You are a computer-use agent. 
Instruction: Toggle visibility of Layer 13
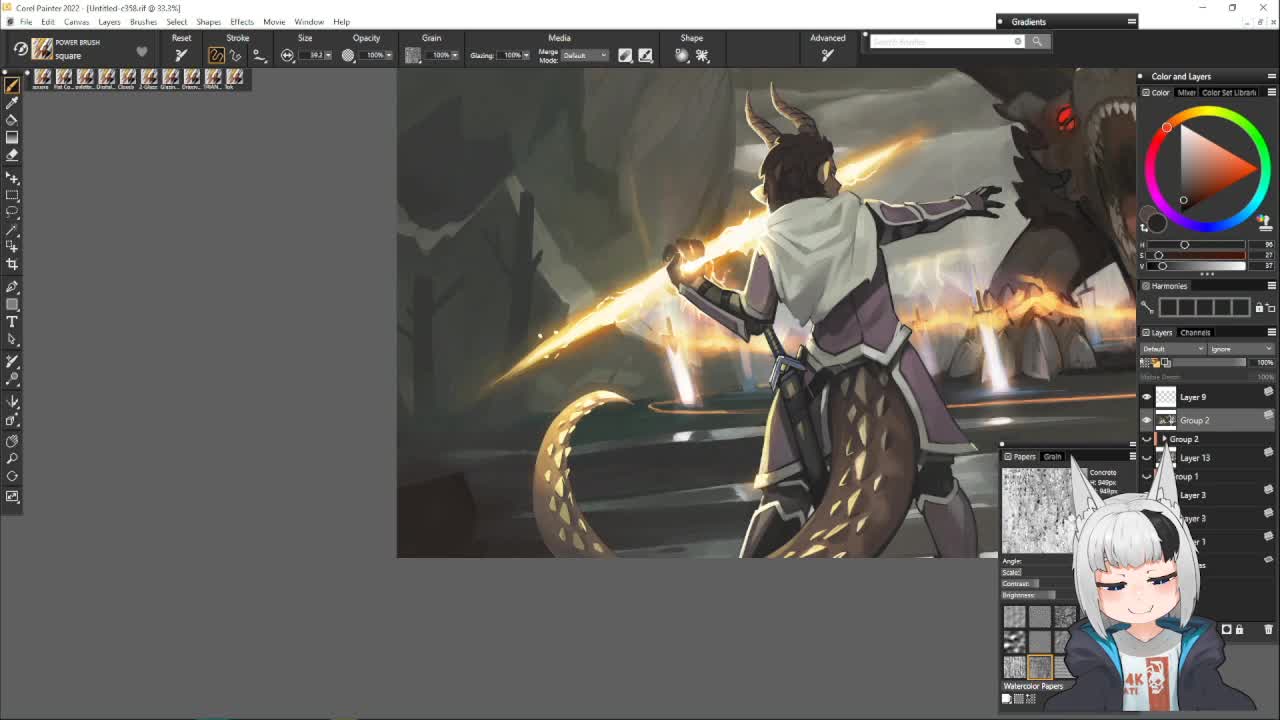[x=1147, y=458]
